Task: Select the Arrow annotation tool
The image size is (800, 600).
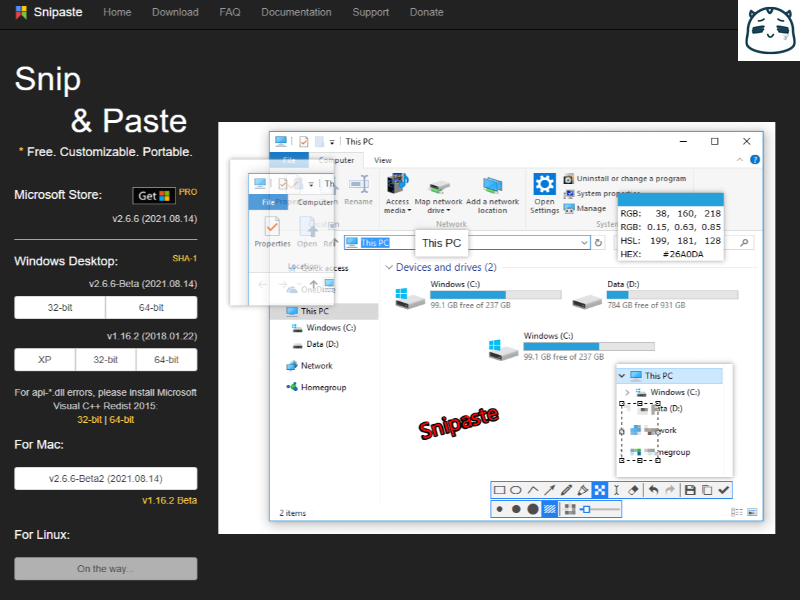Action: (x=549, y=490)
